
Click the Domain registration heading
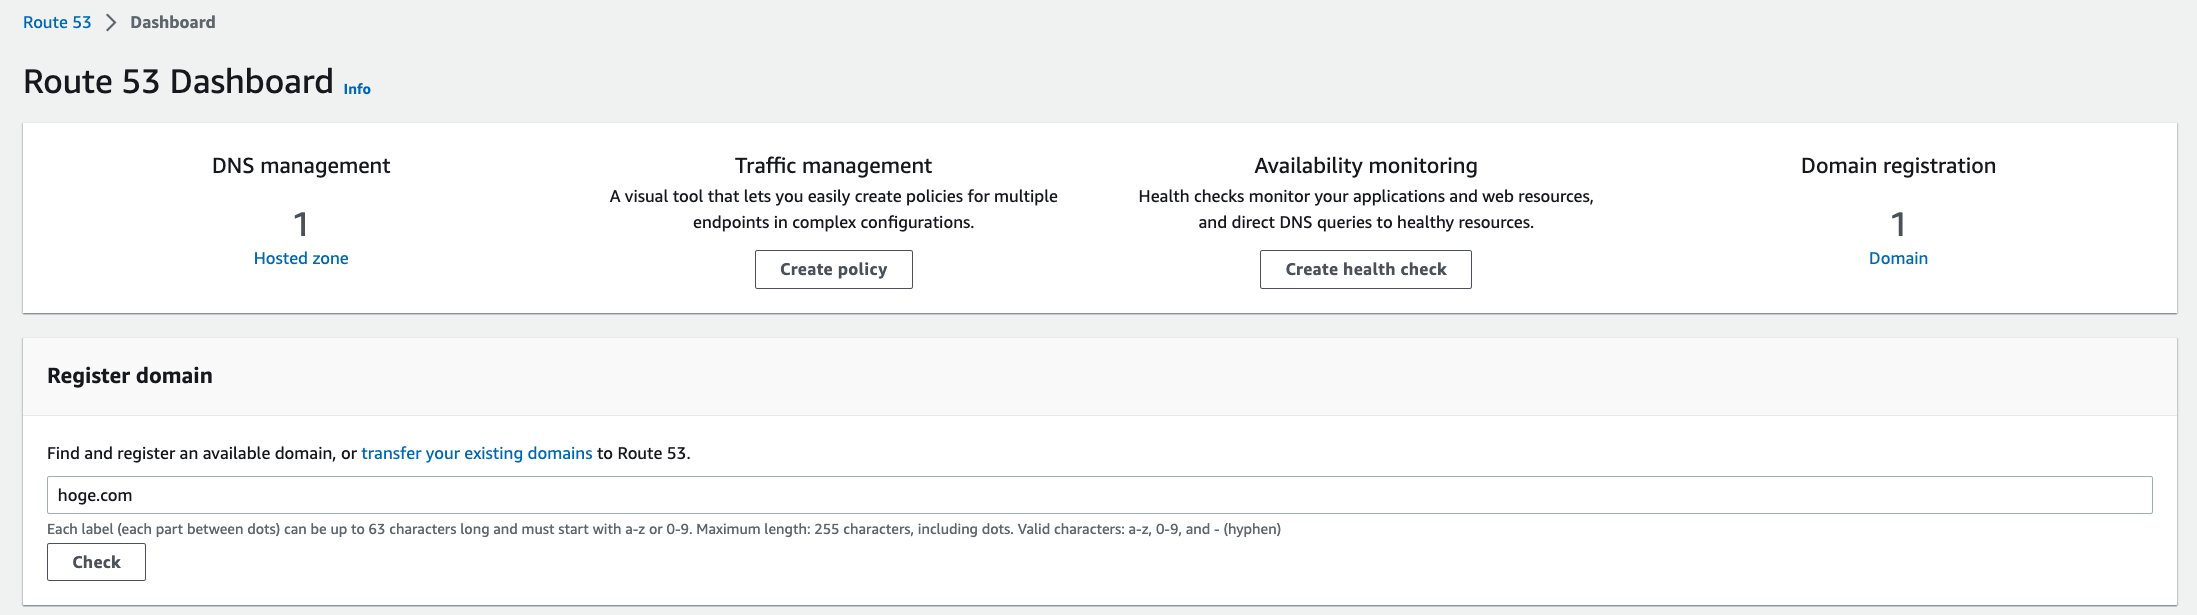point(1898,166)
